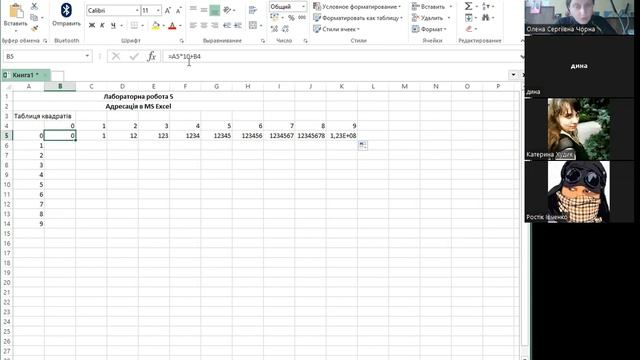Decrease decimal places
This screenshot has width=640, height=360.
[285, 29]
